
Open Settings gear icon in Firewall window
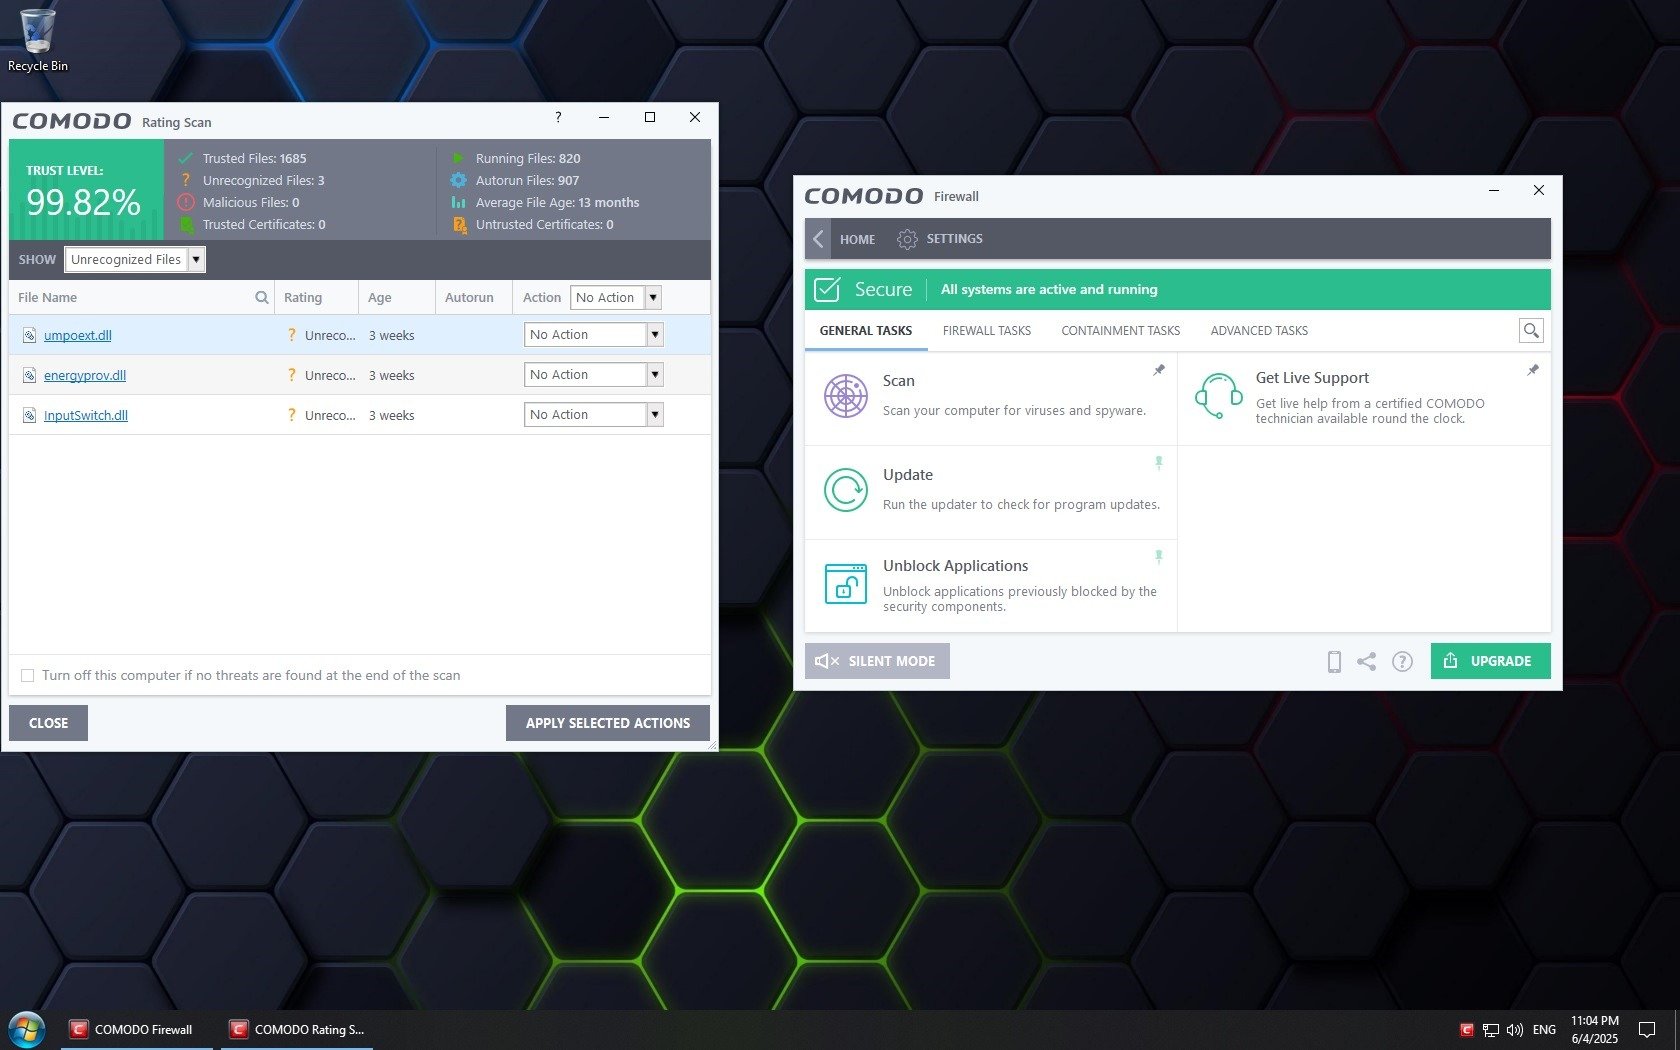point(907,239)
